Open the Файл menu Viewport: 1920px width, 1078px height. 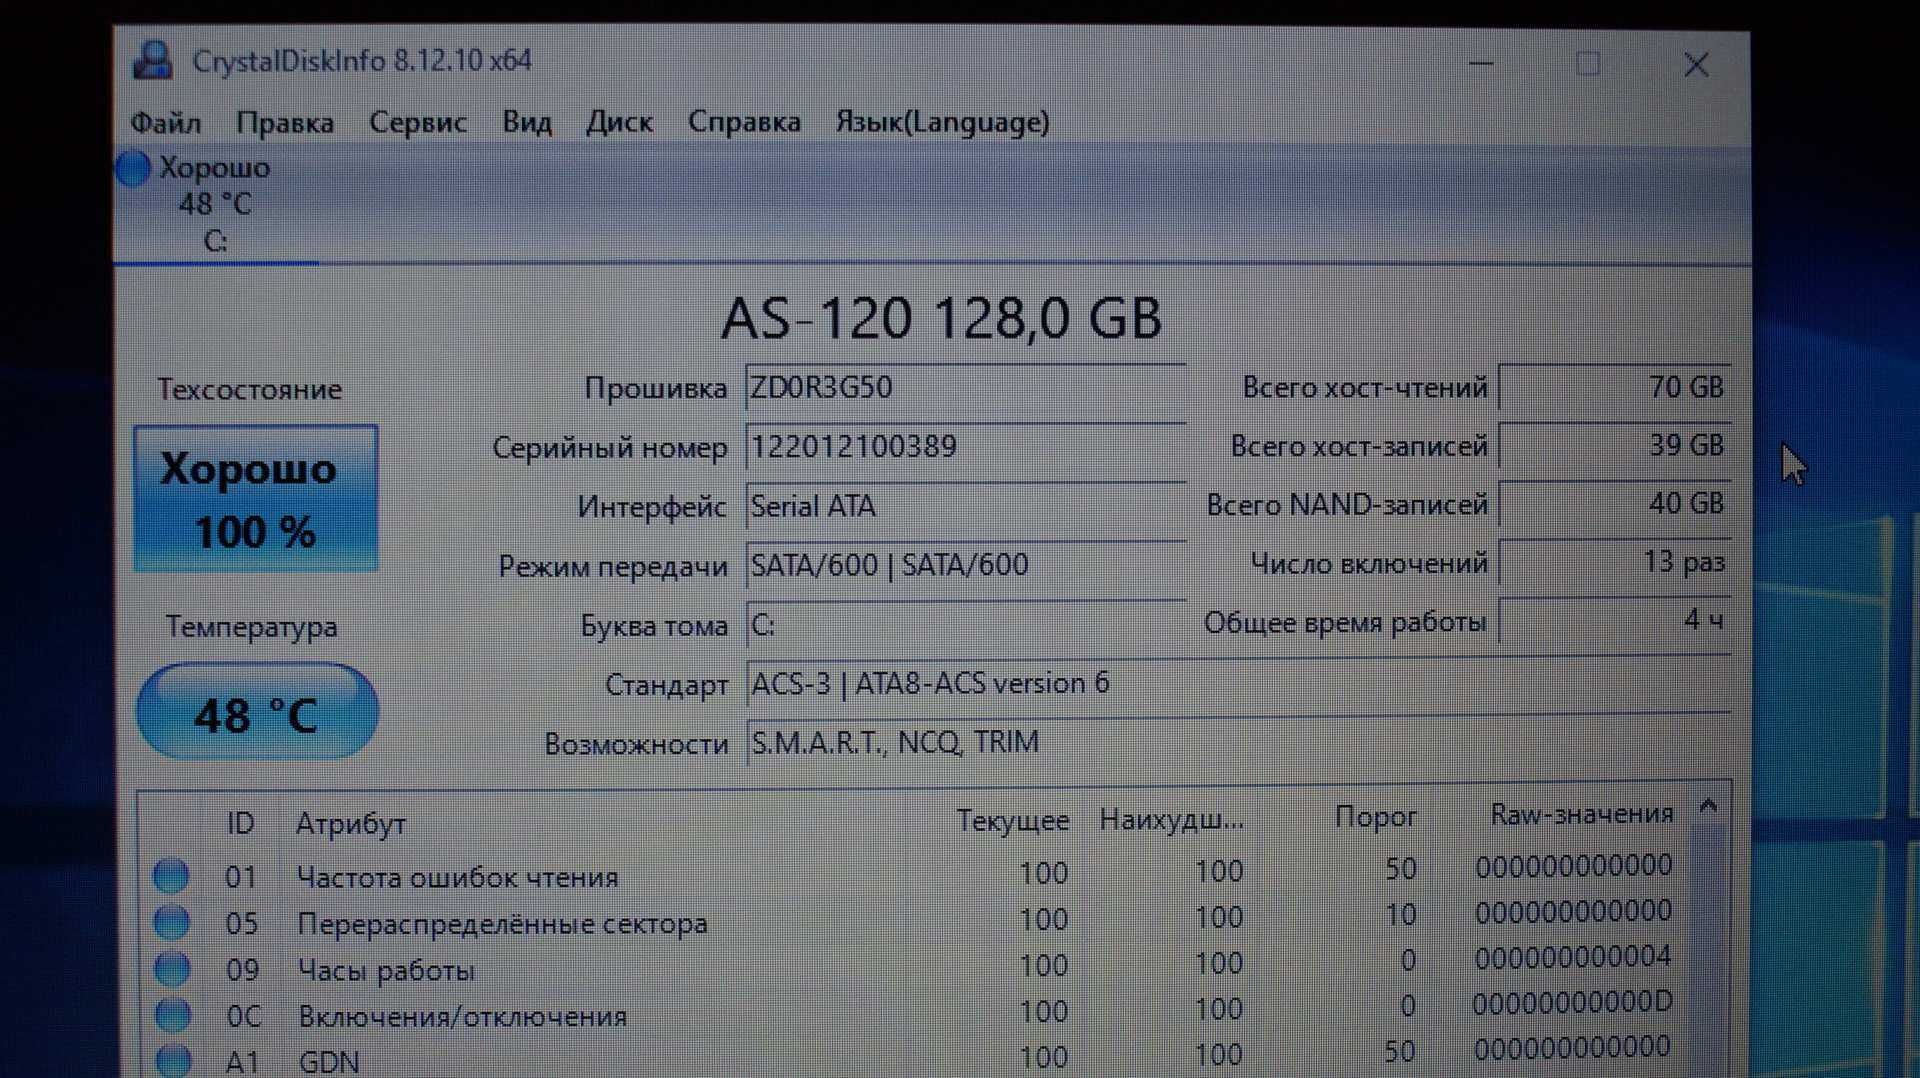165,123
